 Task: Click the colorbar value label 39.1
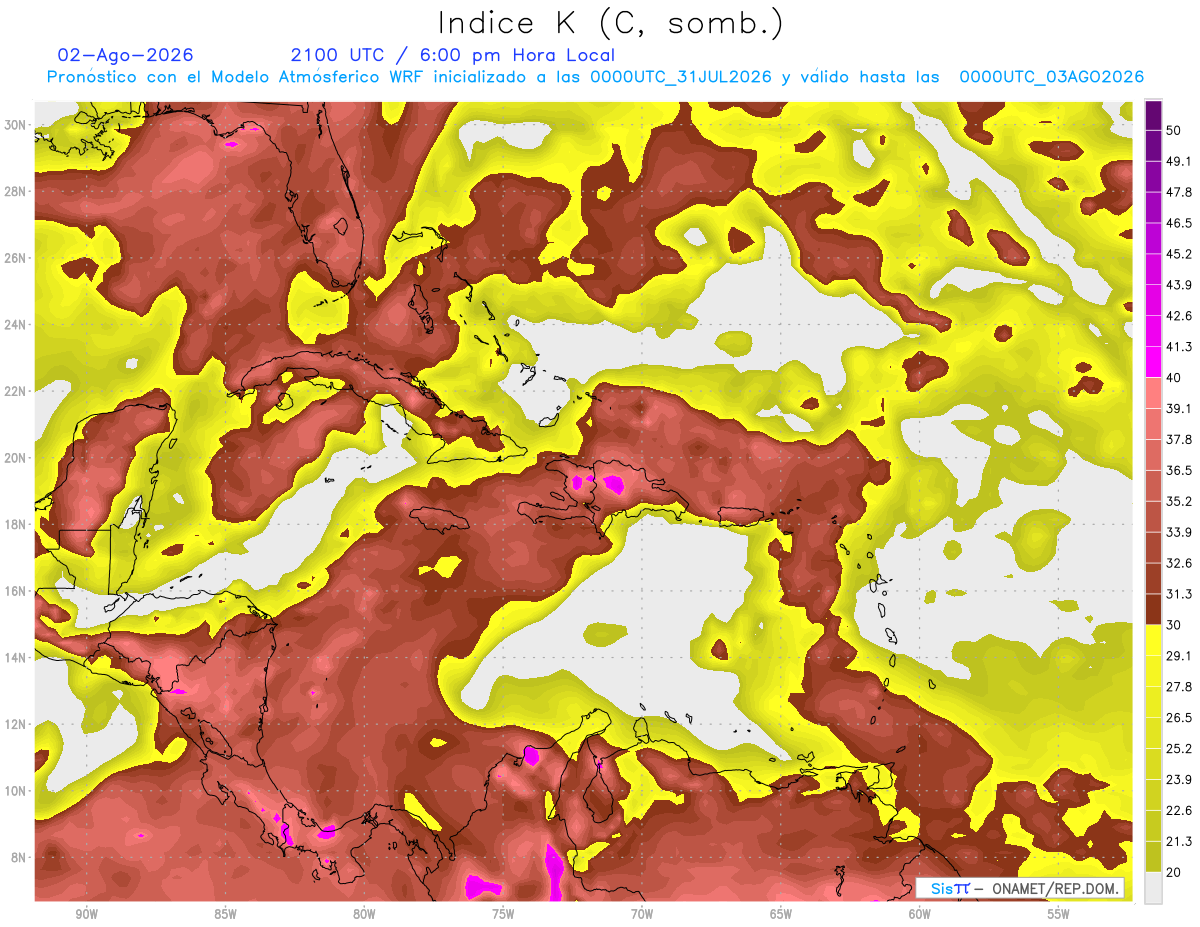(x=1180, y=408)
